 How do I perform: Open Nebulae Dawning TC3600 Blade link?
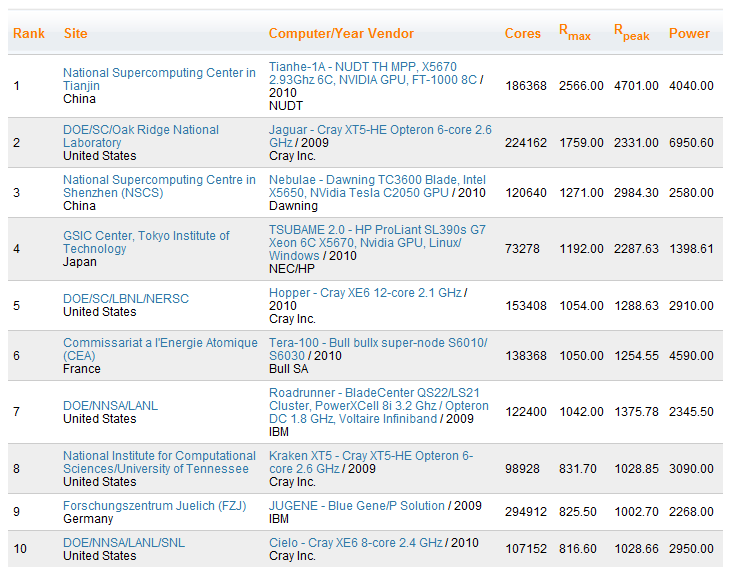pos(377,186)
